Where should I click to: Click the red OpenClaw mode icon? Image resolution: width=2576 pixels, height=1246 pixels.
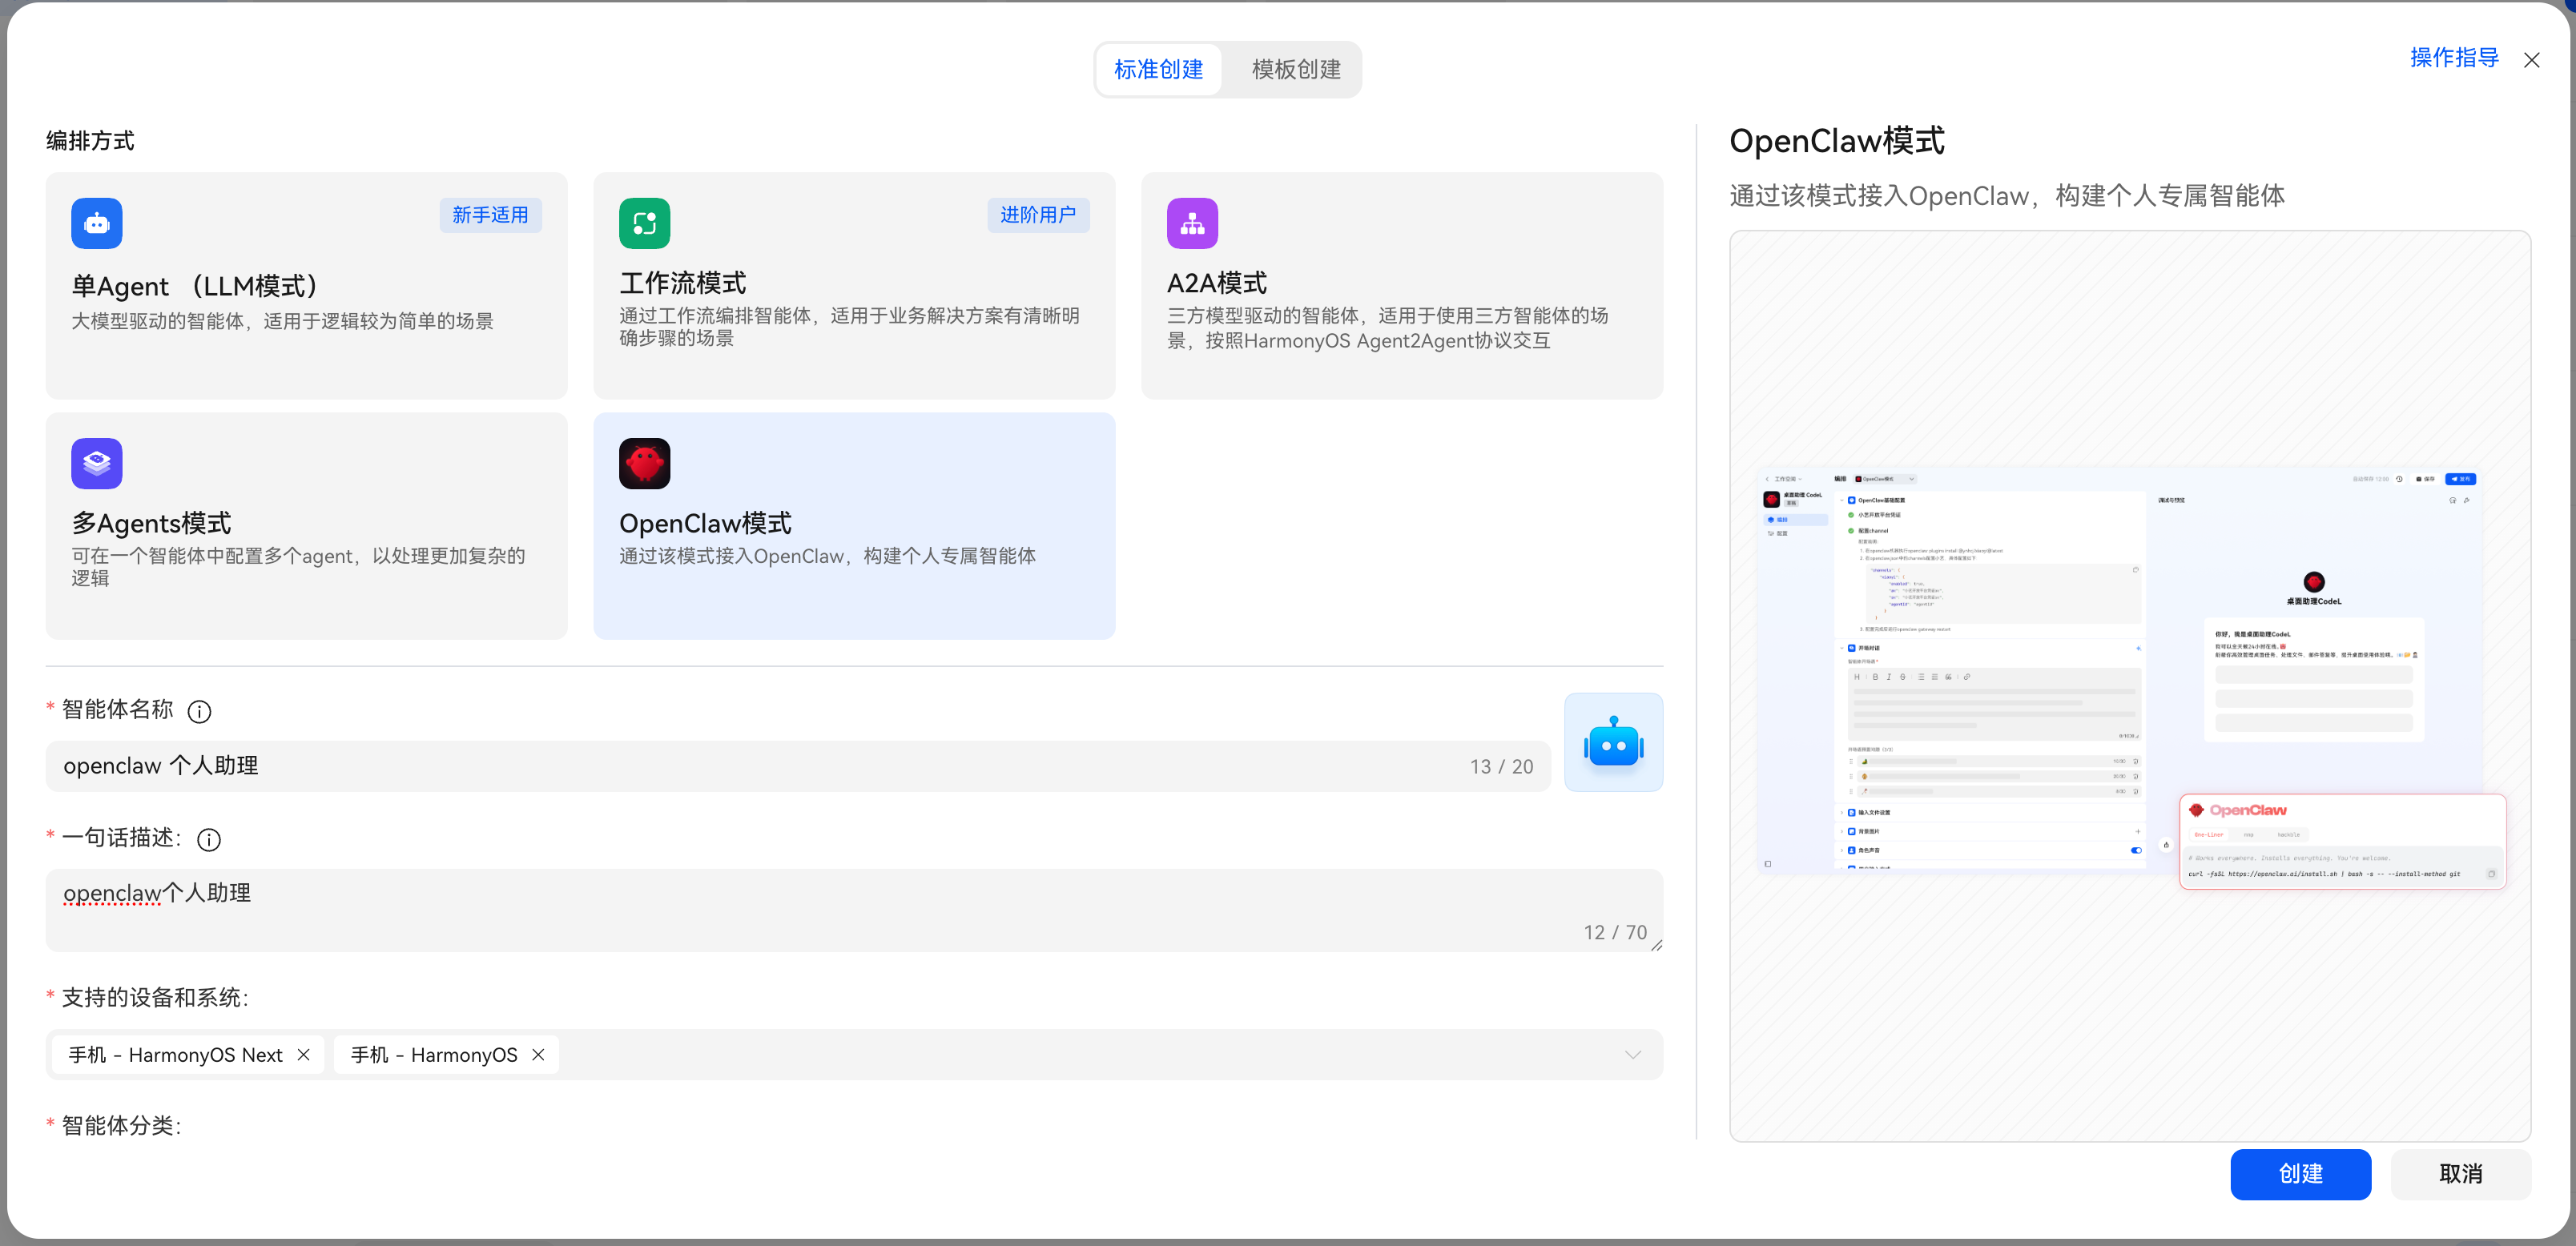pos(644,463)
